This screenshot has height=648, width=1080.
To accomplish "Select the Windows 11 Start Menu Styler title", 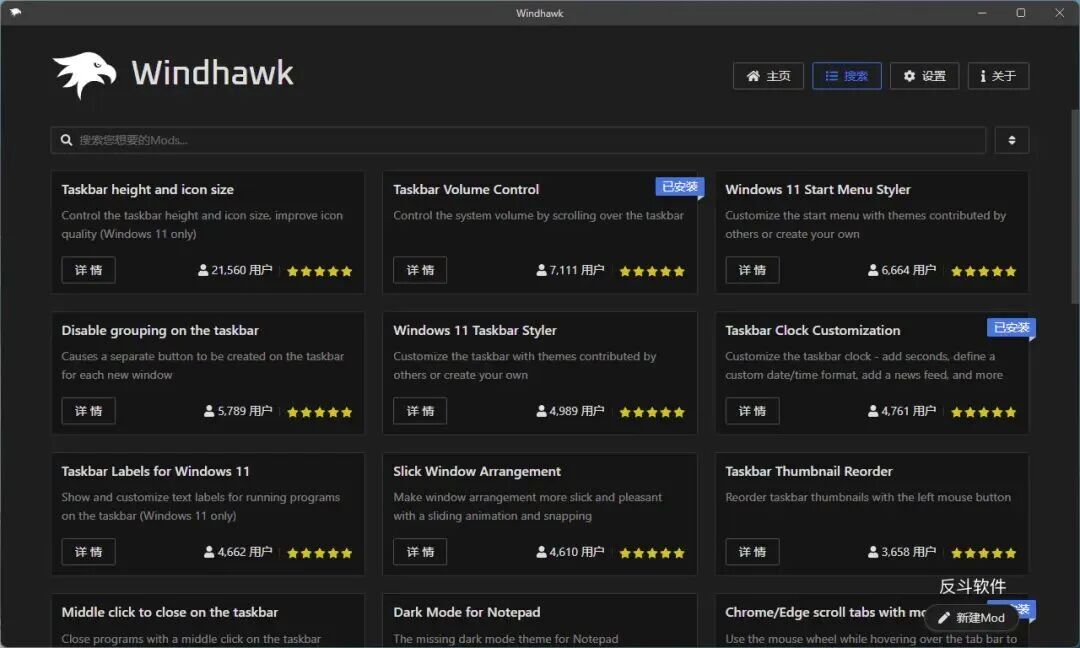I will click(818, 189).
